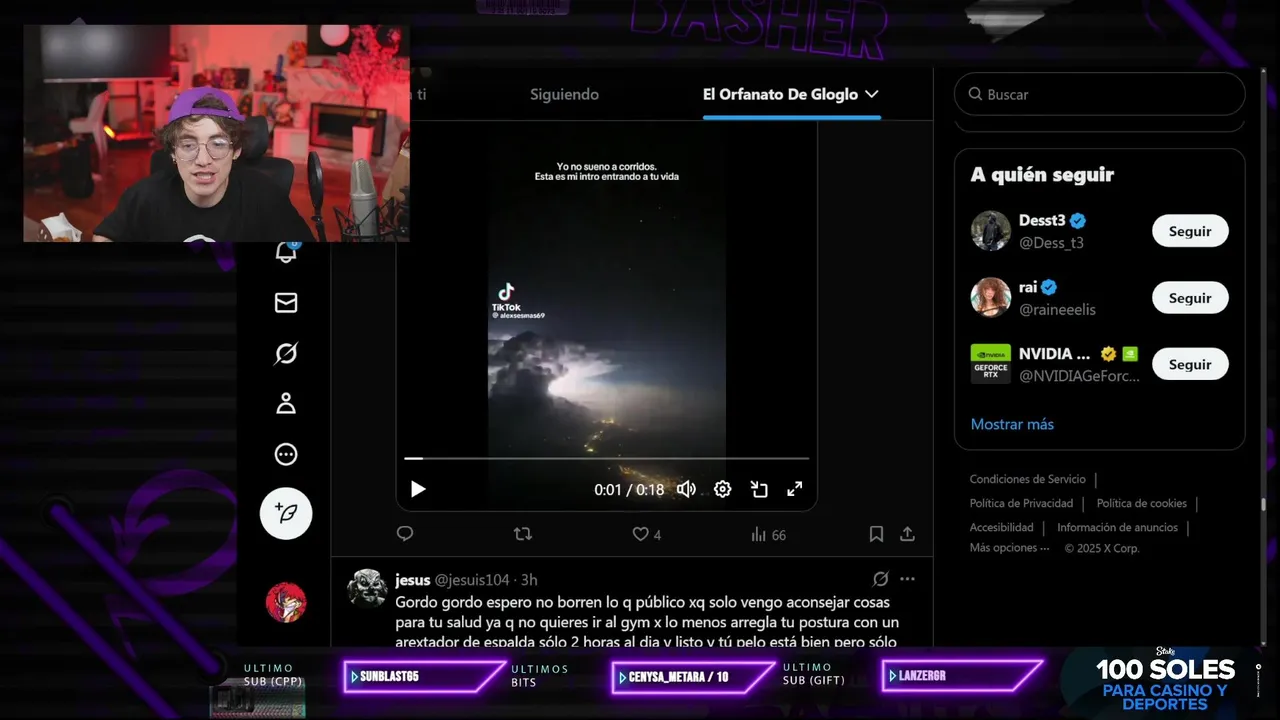
Task: View post analytics showing 66
Action: [x=768, y=534]
